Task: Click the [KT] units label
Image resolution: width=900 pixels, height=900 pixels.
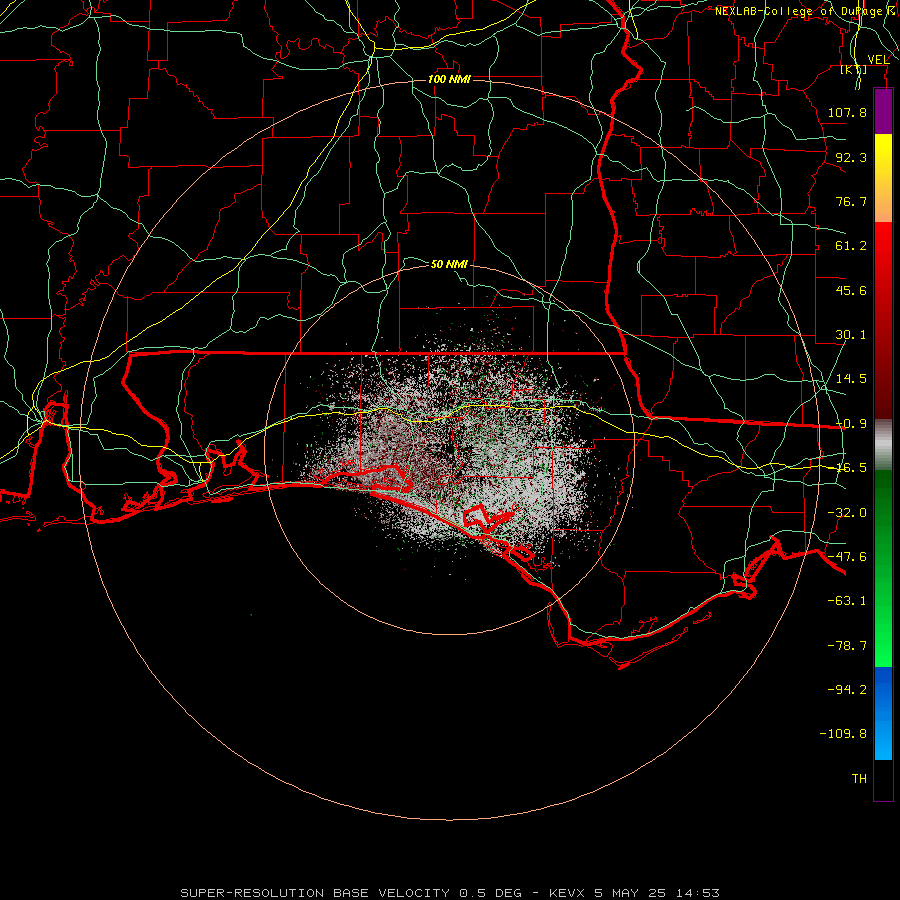Action: 854,69
